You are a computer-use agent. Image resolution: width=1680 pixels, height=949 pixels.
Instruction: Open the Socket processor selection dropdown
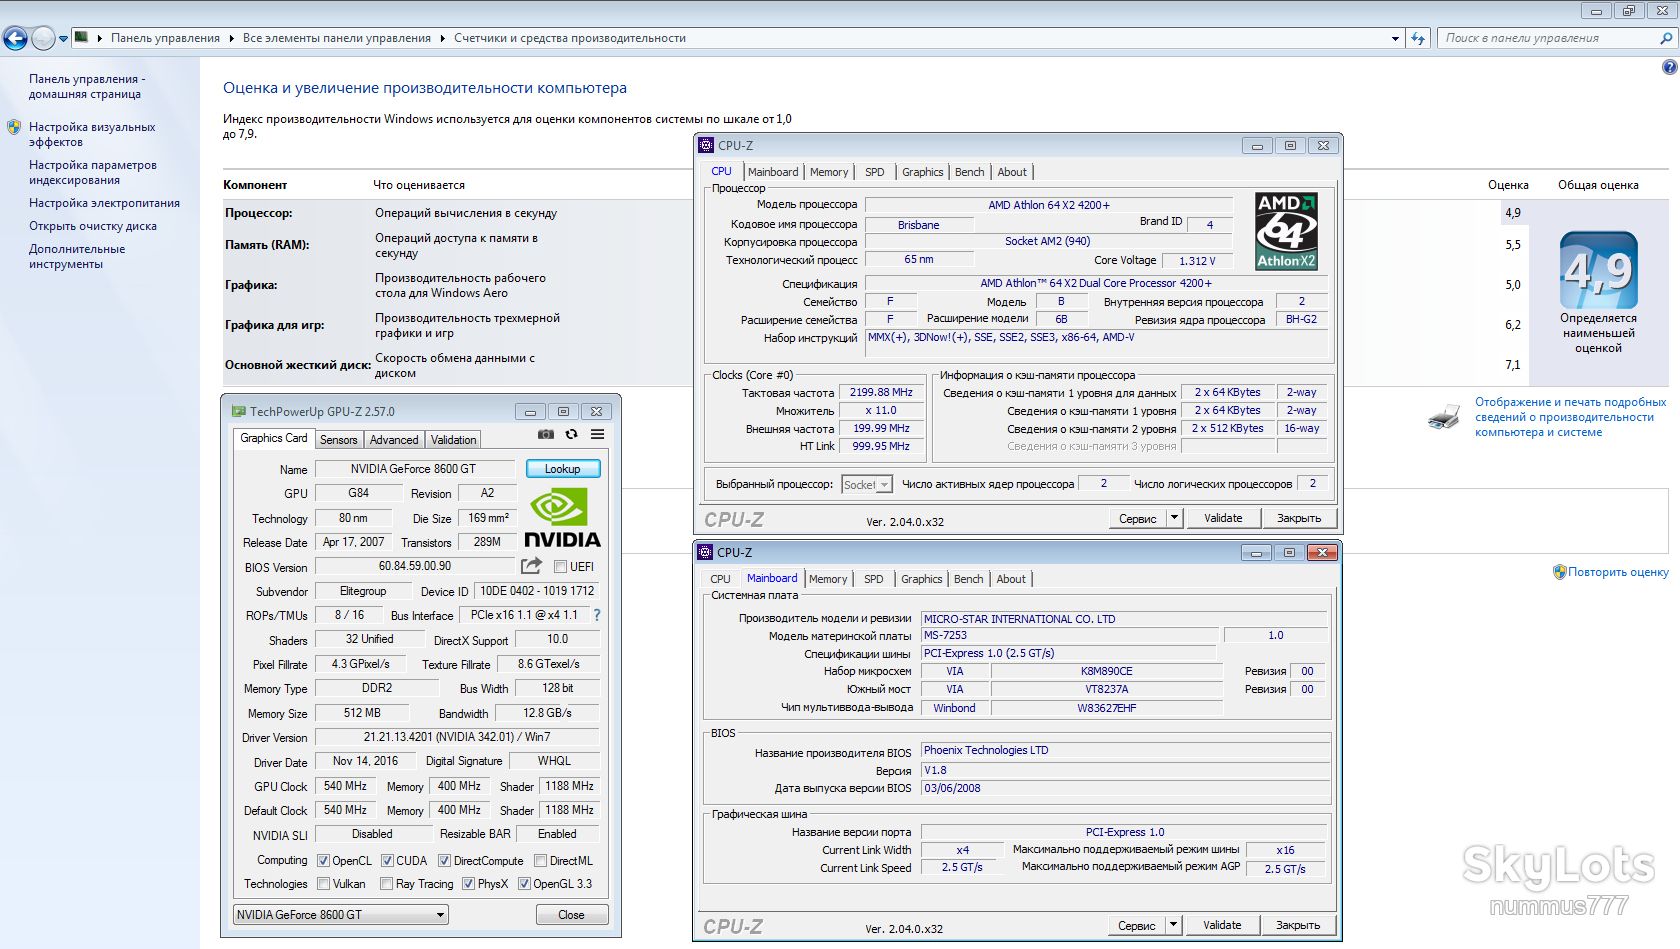point(866,485)
